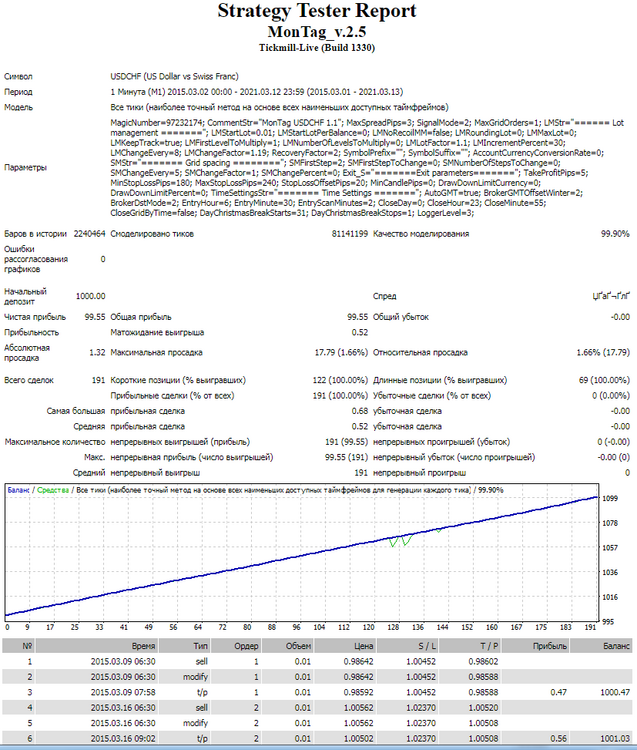Click "непрерывных выигрышей (прибыль)" label
Screen dimensions: 637x750
(x=180, y=442)
